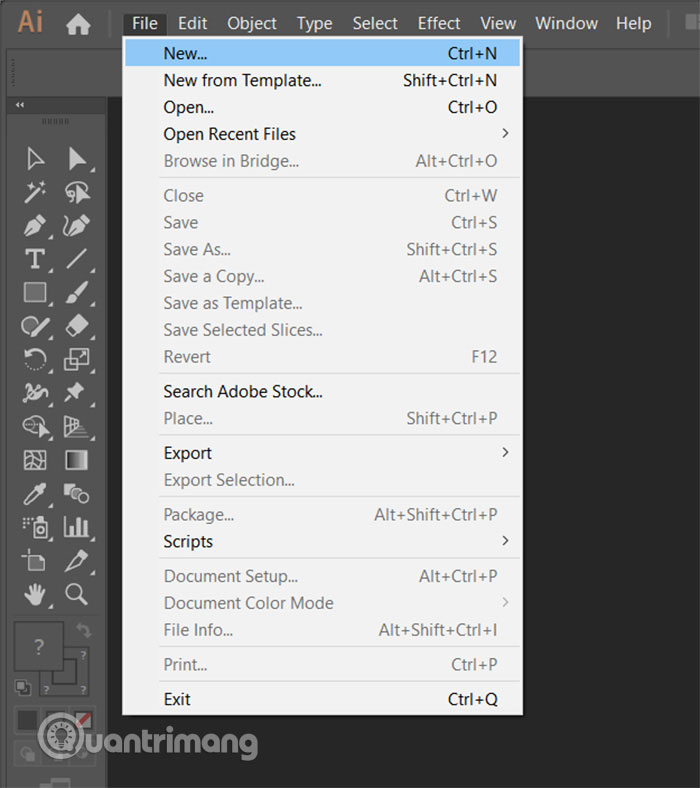Select the Mesh tool

click(35, 460)
